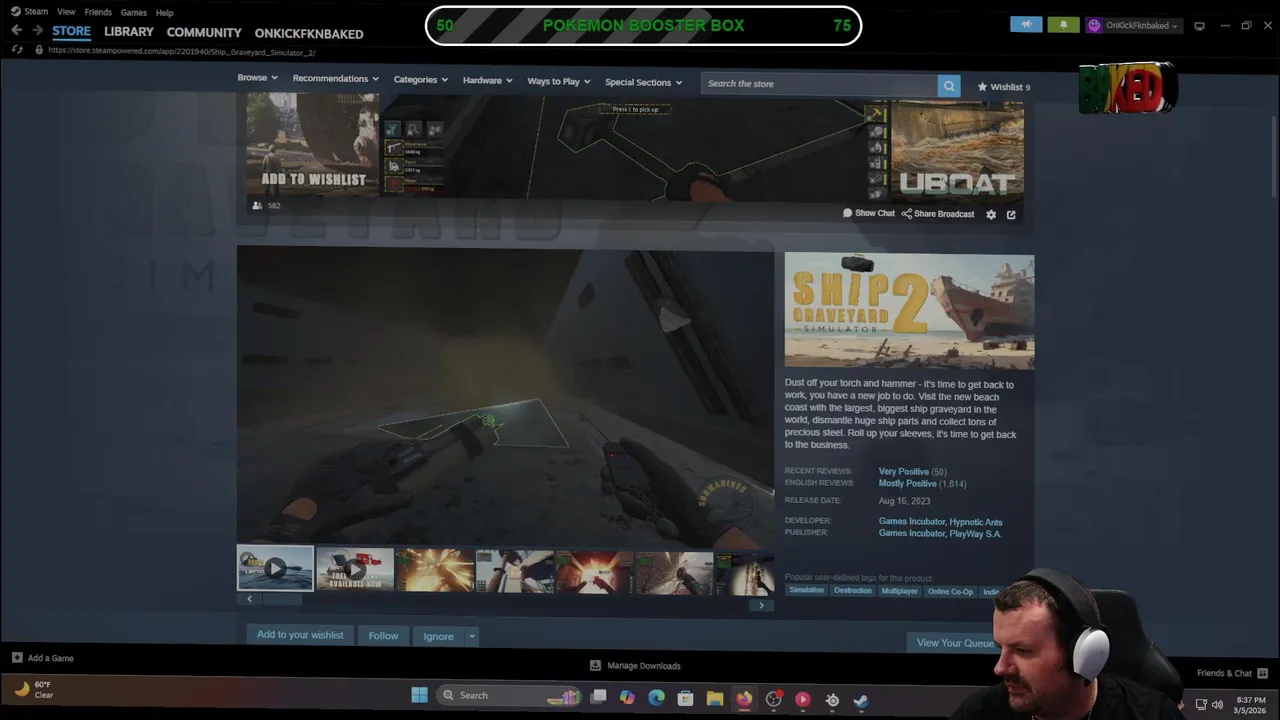This screenshot has width=1280, height=720.
Task: Expand the Special Sections dropdown
Action: [x=643, y=82]
